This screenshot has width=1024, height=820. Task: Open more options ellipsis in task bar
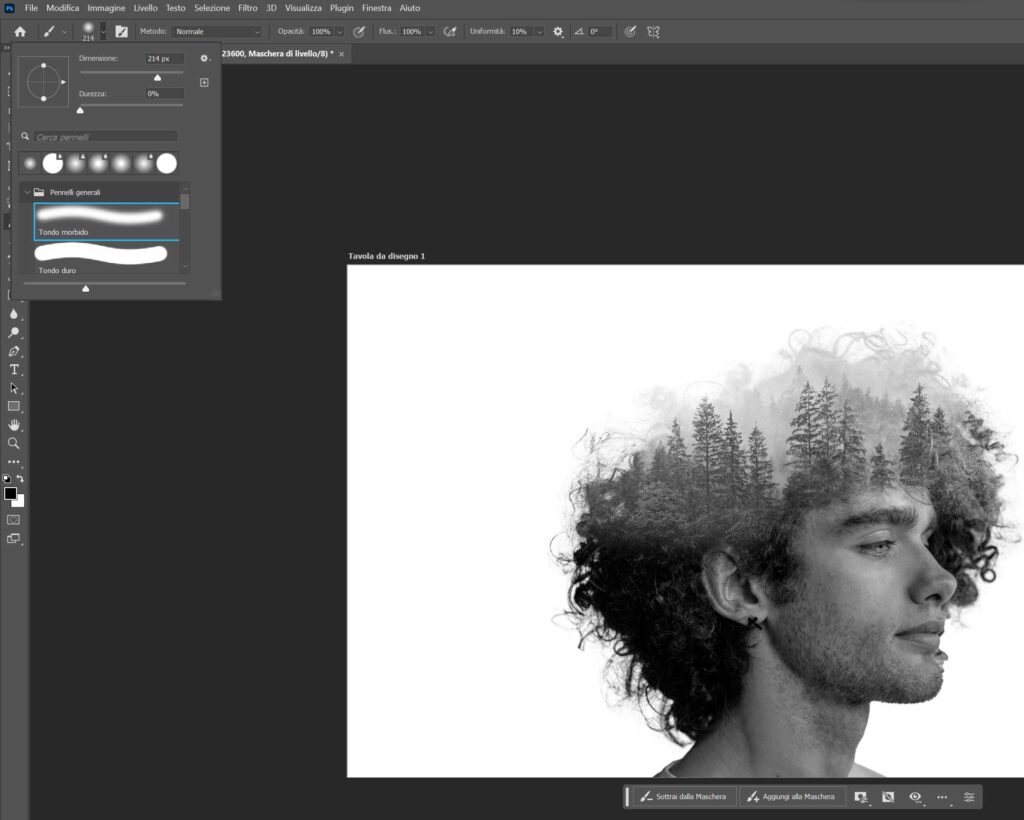(x=942, y=796)
